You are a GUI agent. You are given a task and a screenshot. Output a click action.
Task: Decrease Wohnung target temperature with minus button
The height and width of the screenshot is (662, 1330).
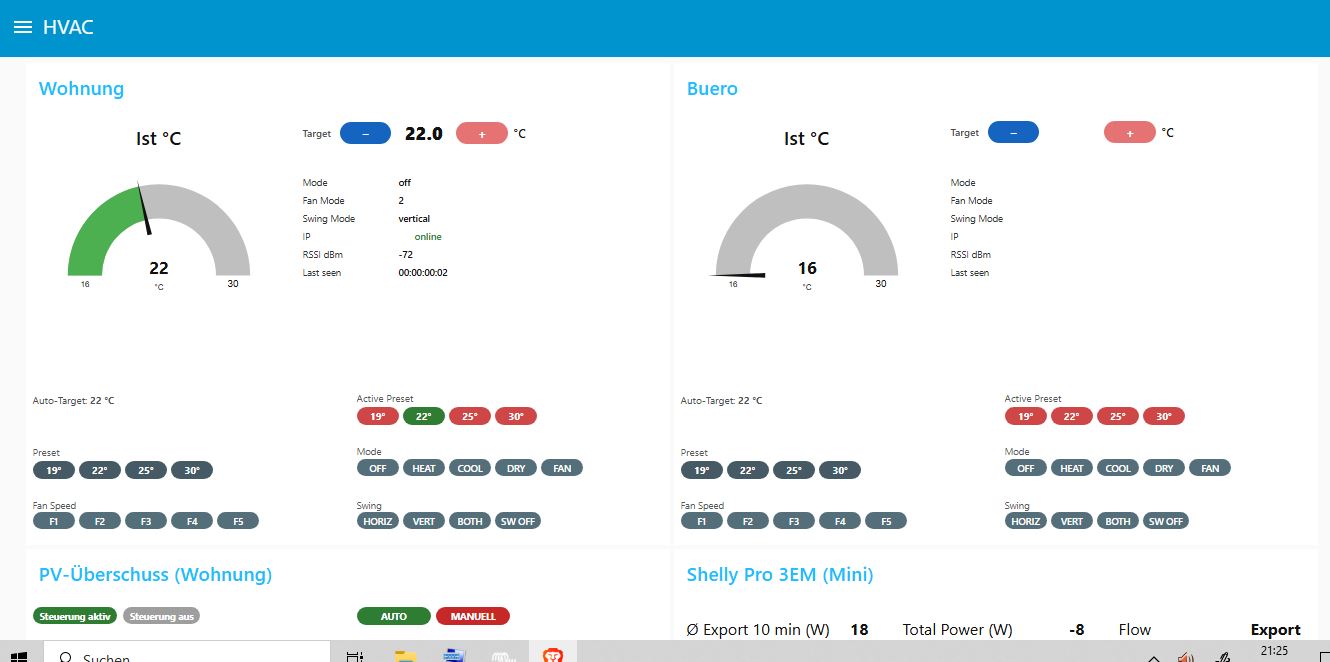(365, 133)
